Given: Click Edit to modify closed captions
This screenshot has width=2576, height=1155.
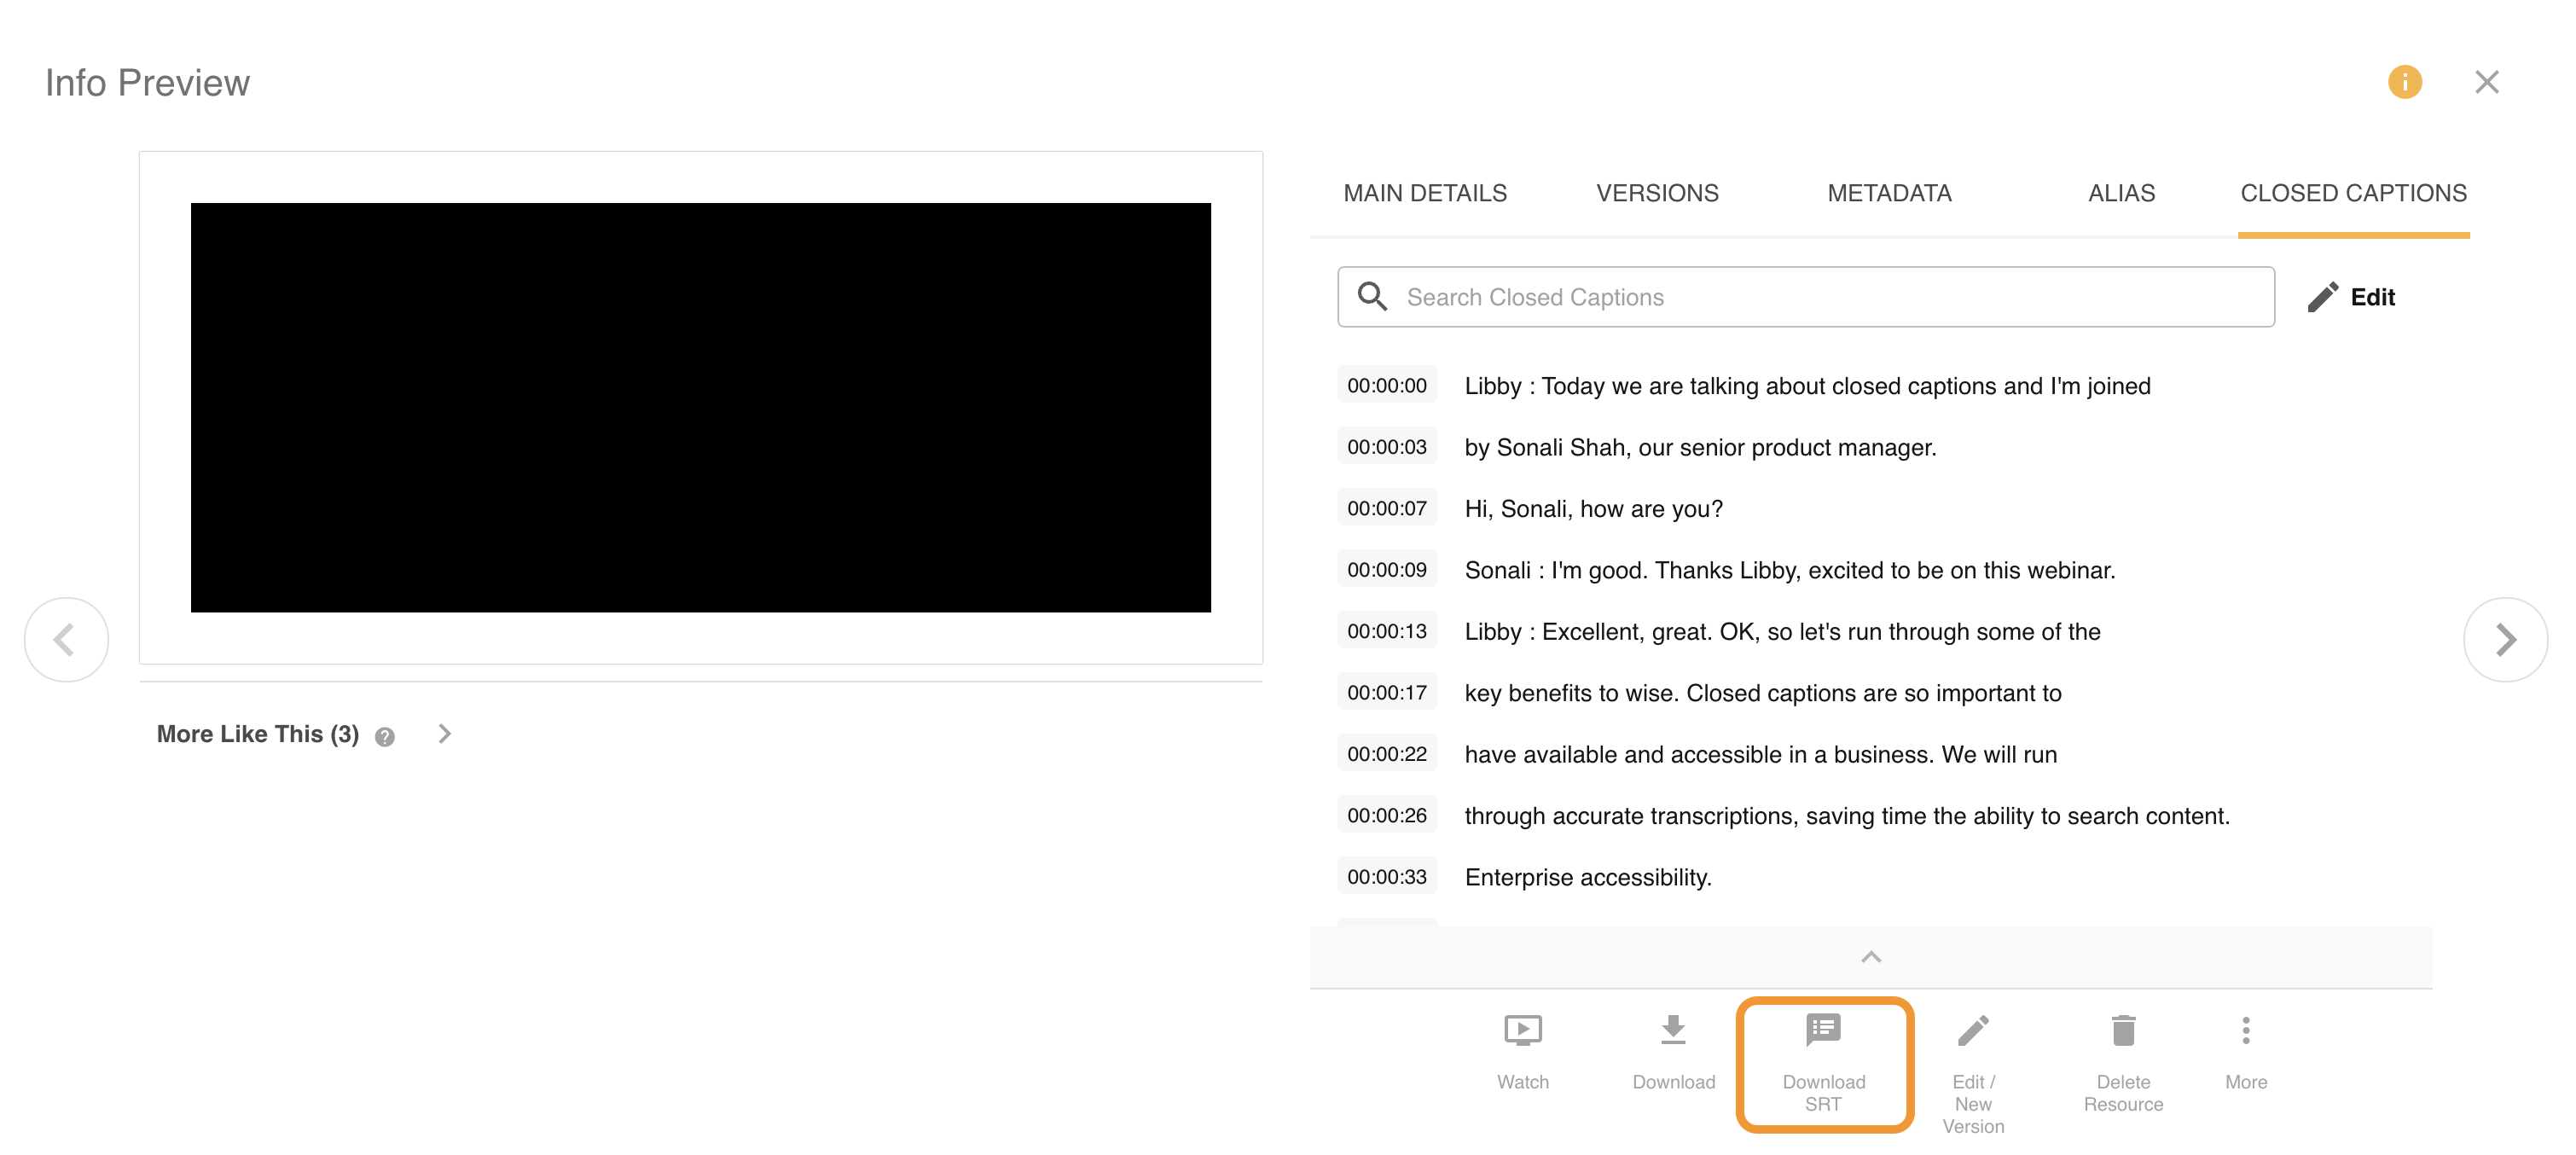Looking at the screenshot, I should coord(2351,297).
